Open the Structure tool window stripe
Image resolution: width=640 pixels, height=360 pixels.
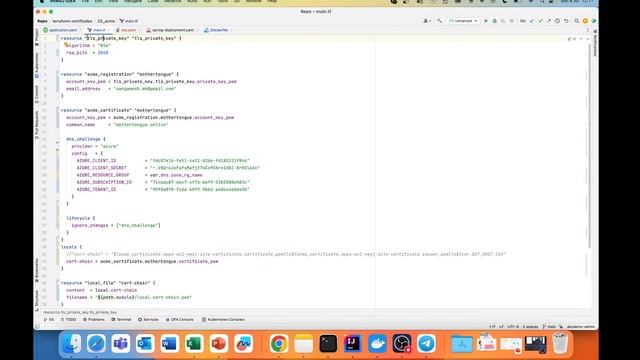click(x=37, y=300)
